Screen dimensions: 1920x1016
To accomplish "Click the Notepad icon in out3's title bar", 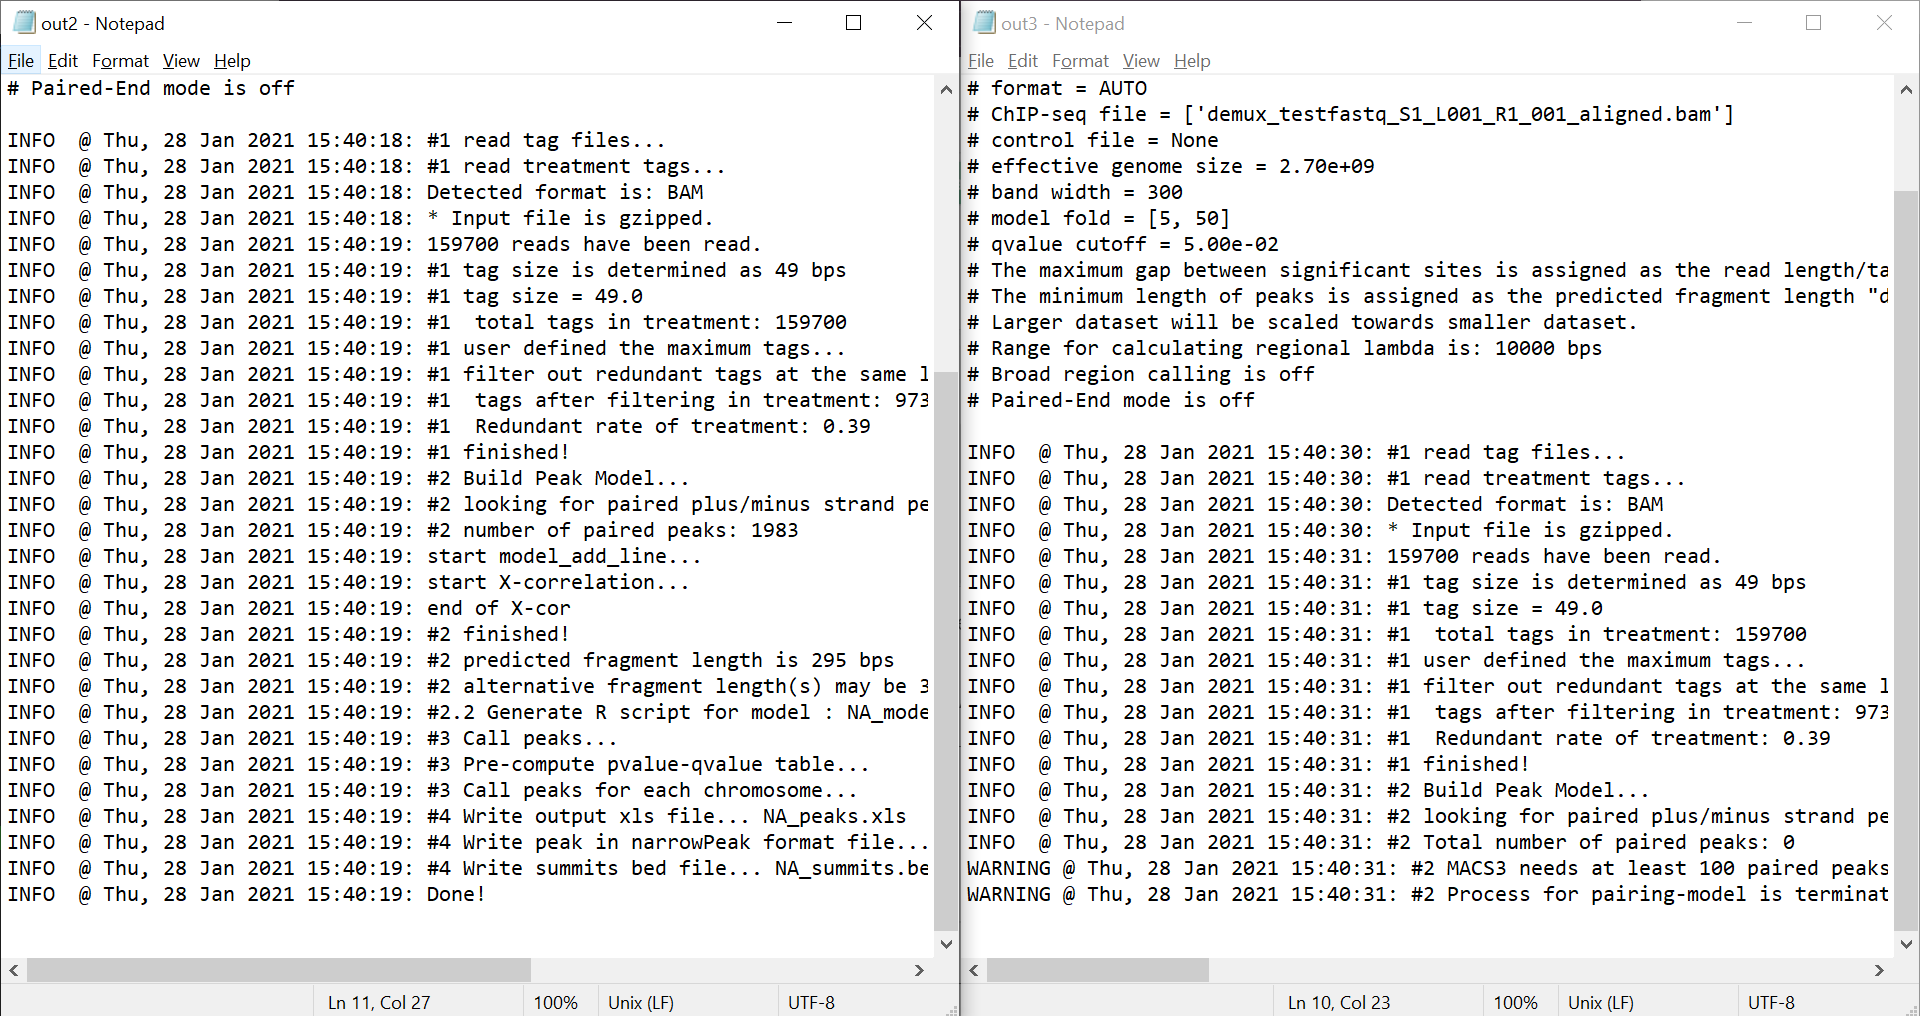I will click(x=984, y=22).
